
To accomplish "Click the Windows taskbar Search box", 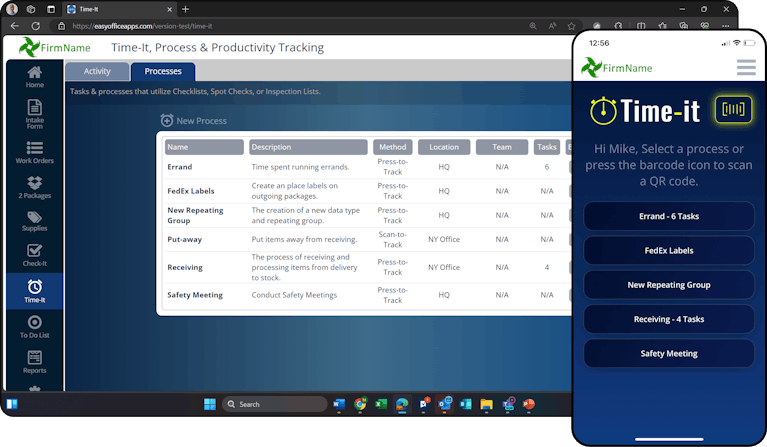I will point(274,404).
